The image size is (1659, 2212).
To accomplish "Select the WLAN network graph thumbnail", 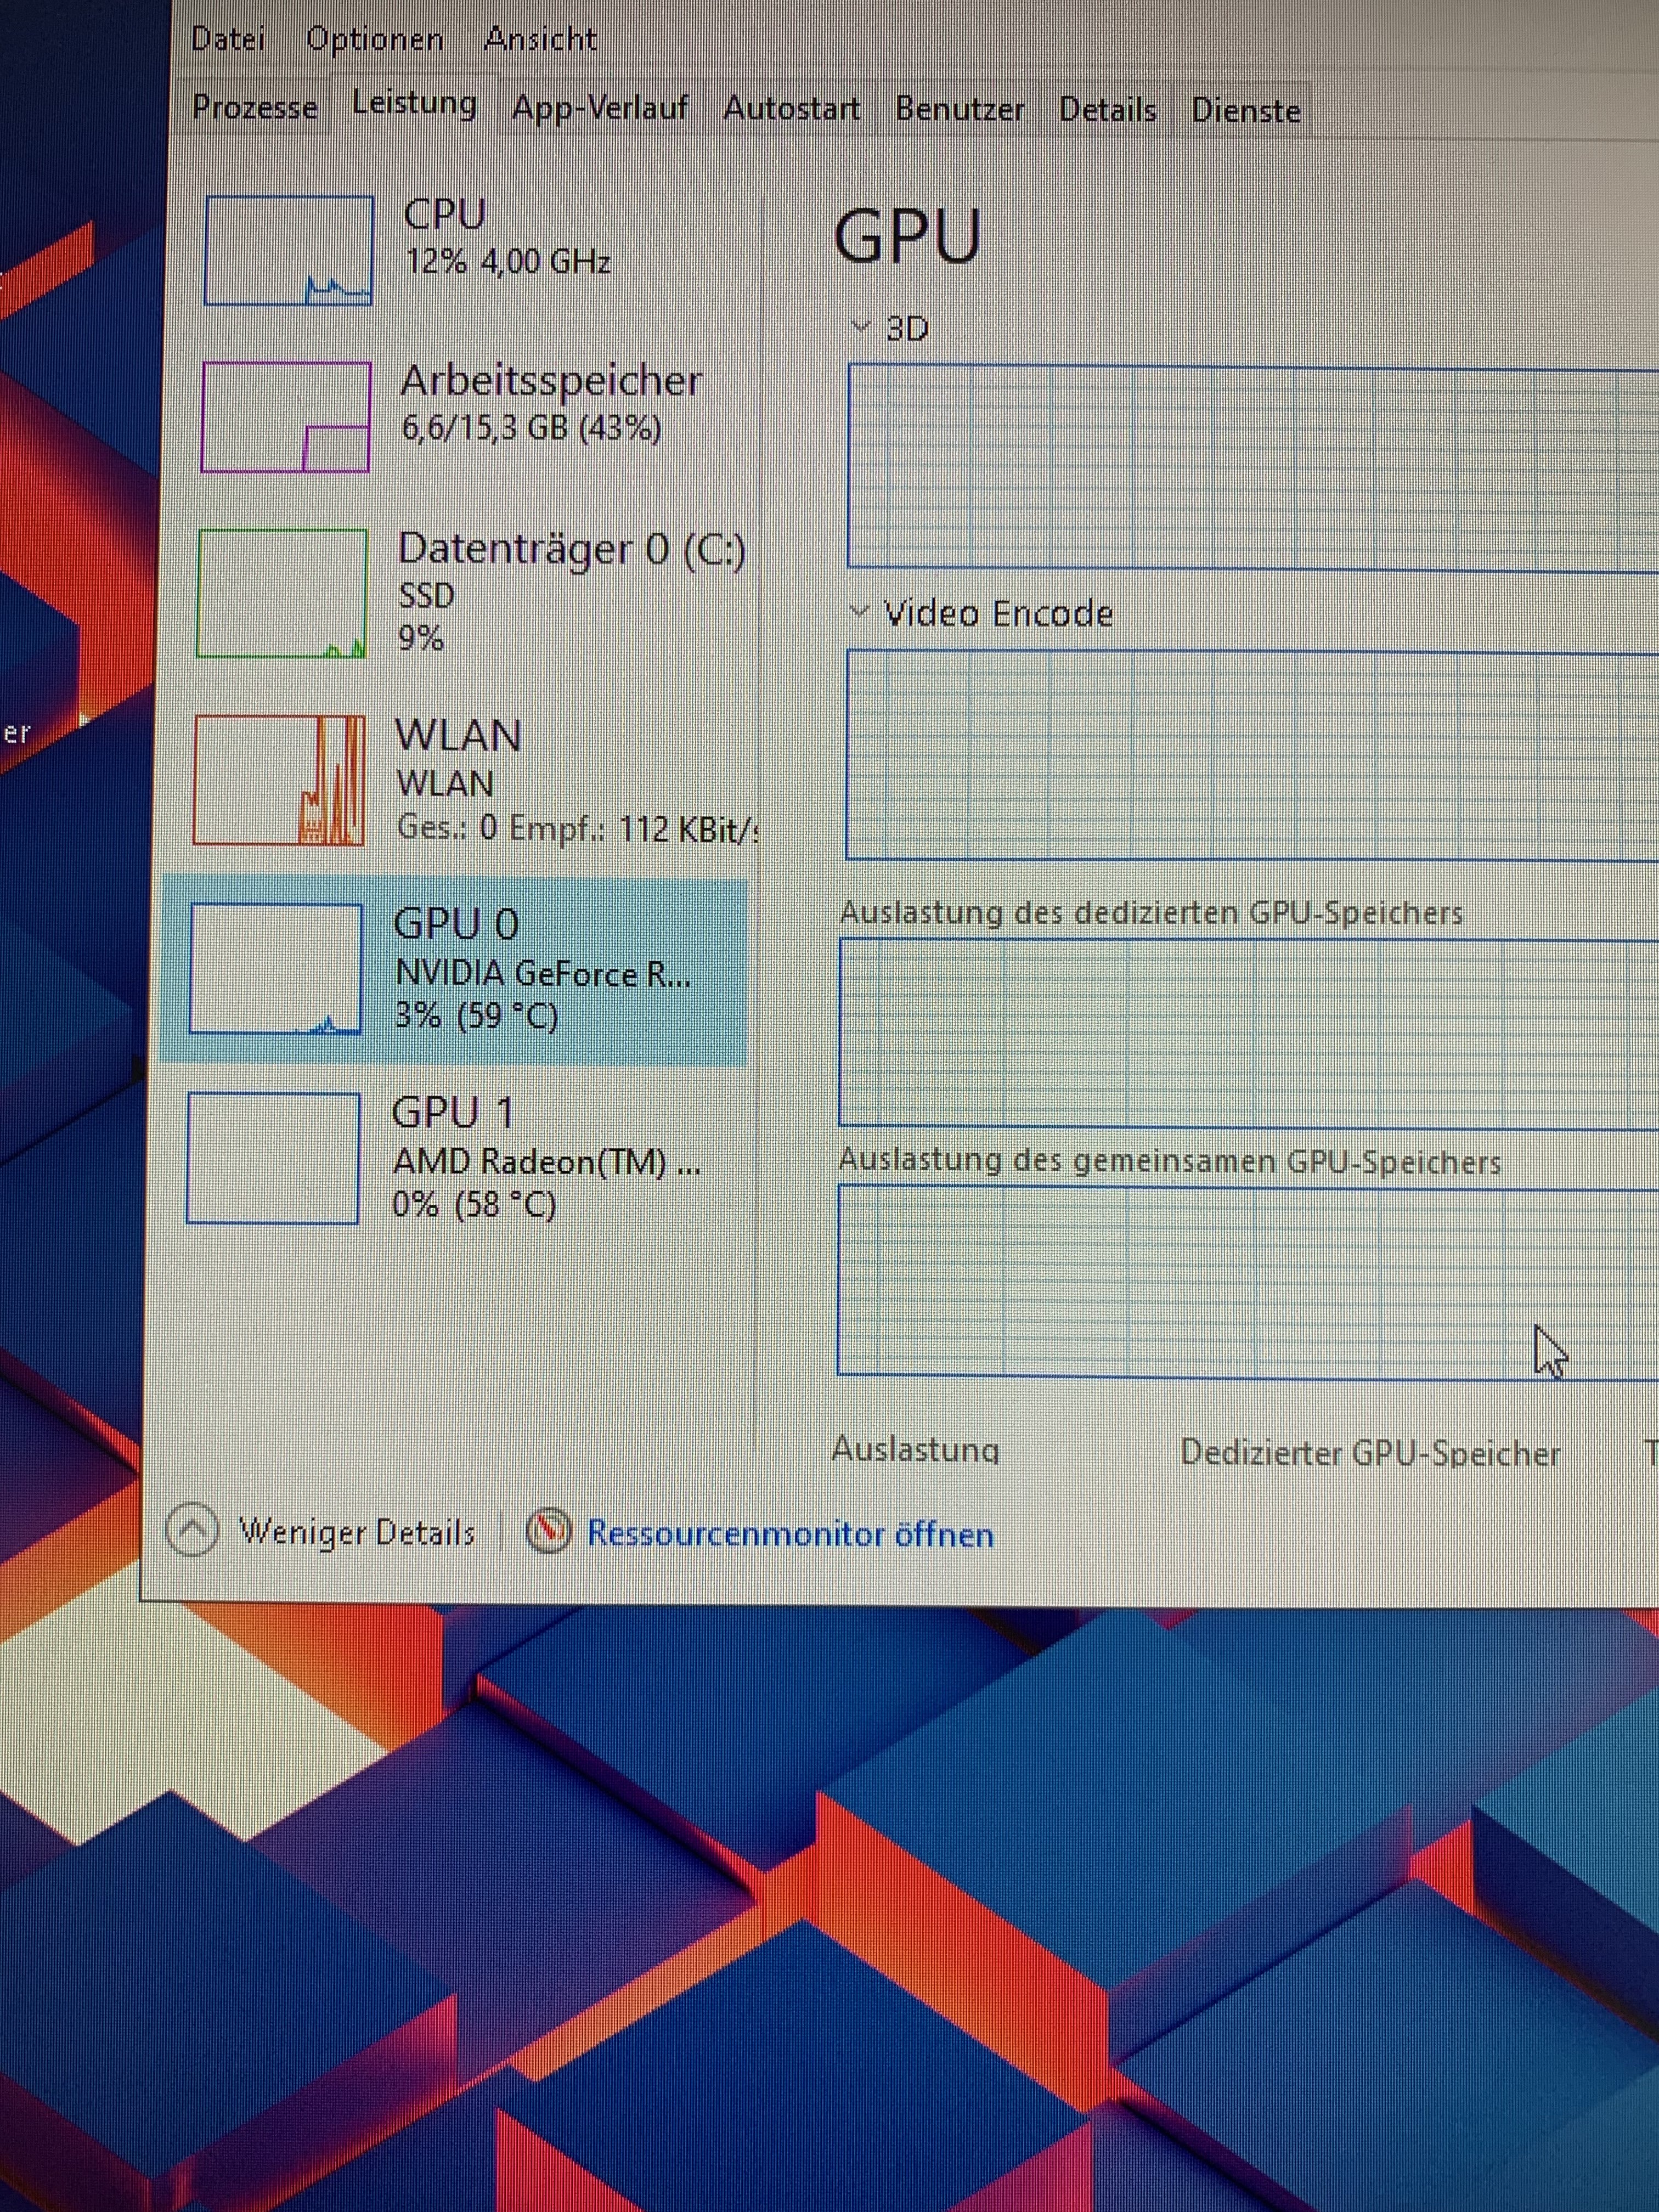I will (279, 780).
